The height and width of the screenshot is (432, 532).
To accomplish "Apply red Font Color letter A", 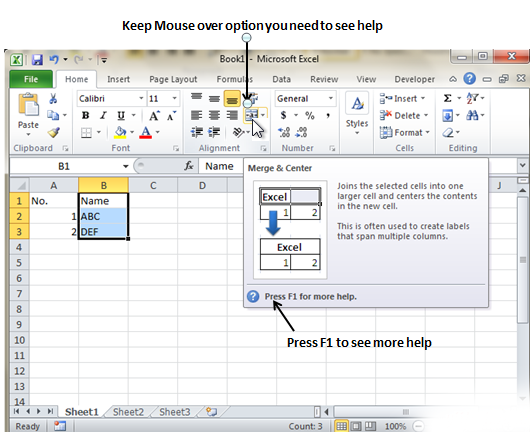I will pyautogui.click(x=146, y=132).
